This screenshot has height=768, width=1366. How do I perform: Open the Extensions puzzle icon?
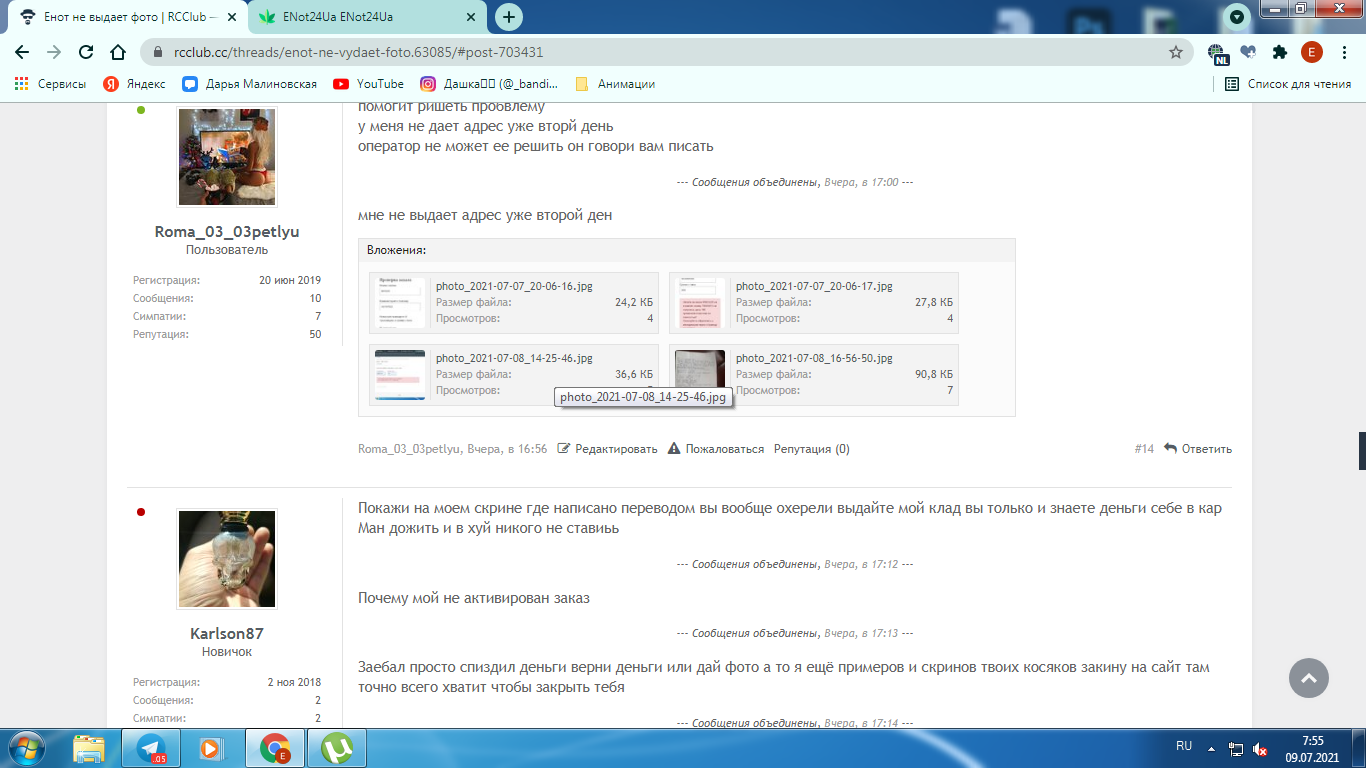(1280, 52)
